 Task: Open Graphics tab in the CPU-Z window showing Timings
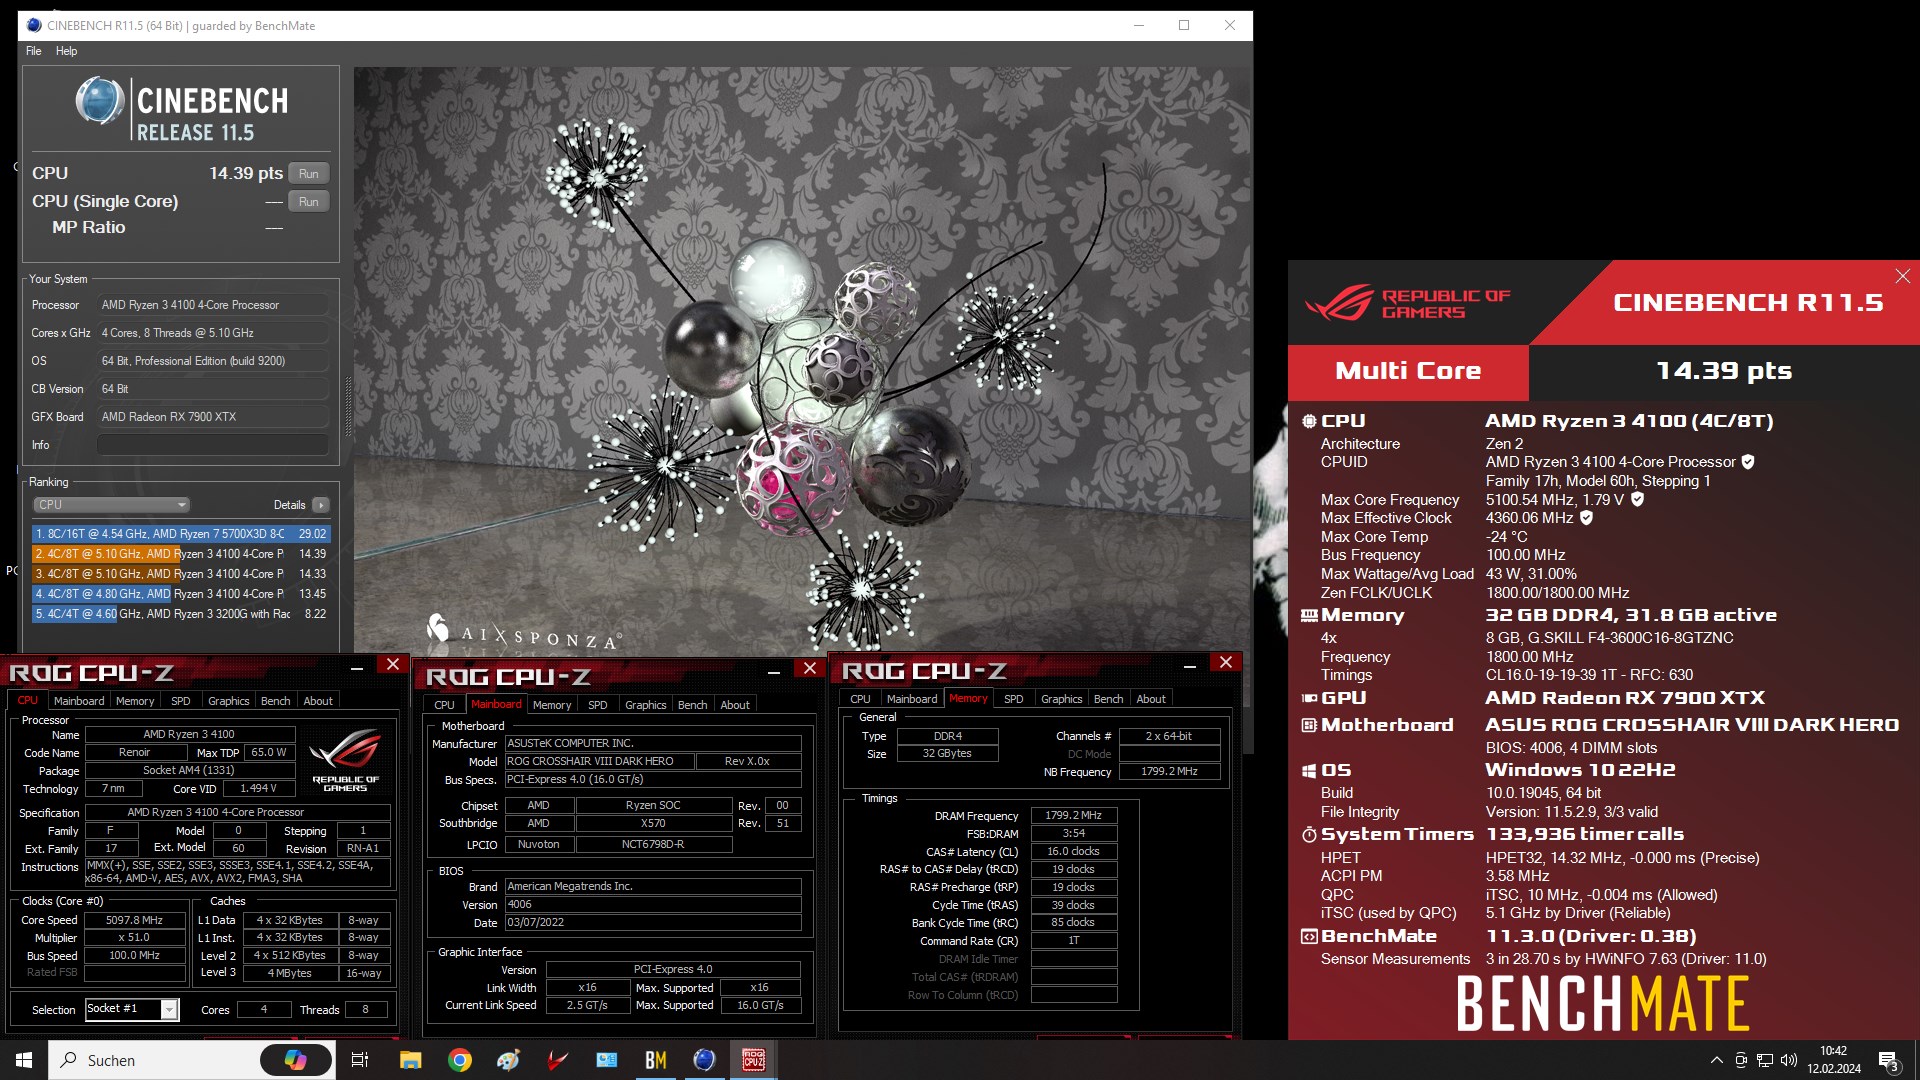1061,699
